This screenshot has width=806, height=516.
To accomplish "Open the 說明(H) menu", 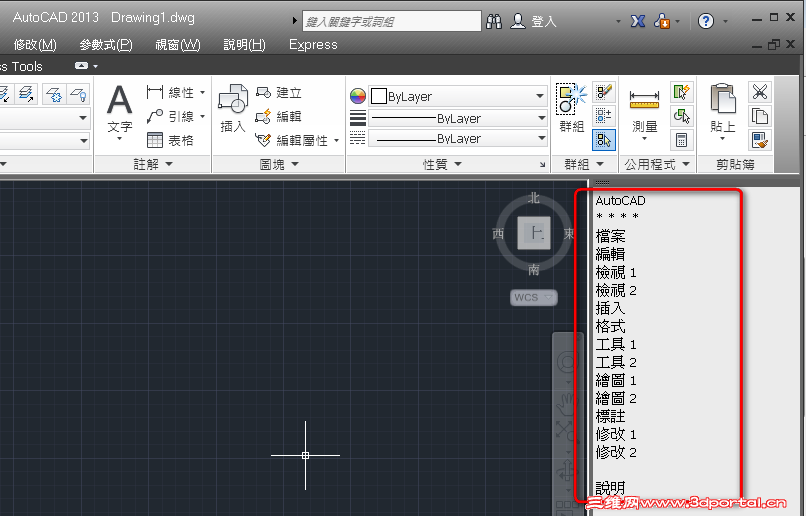I will (x=244, y=45).
